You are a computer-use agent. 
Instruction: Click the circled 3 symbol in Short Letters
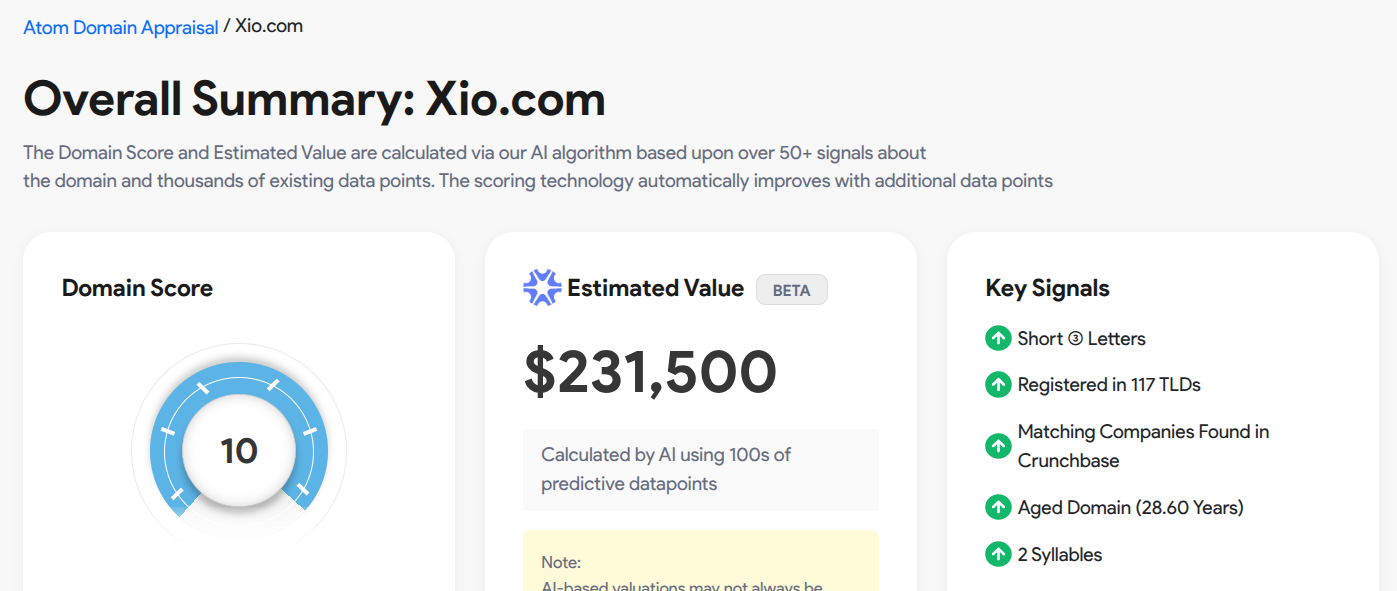[x=1075, y=339]
